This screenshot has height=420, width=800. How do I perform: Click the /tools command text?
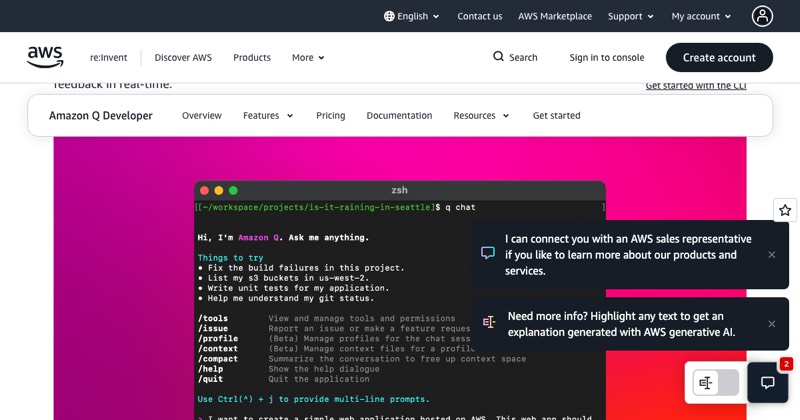point(213,318)
